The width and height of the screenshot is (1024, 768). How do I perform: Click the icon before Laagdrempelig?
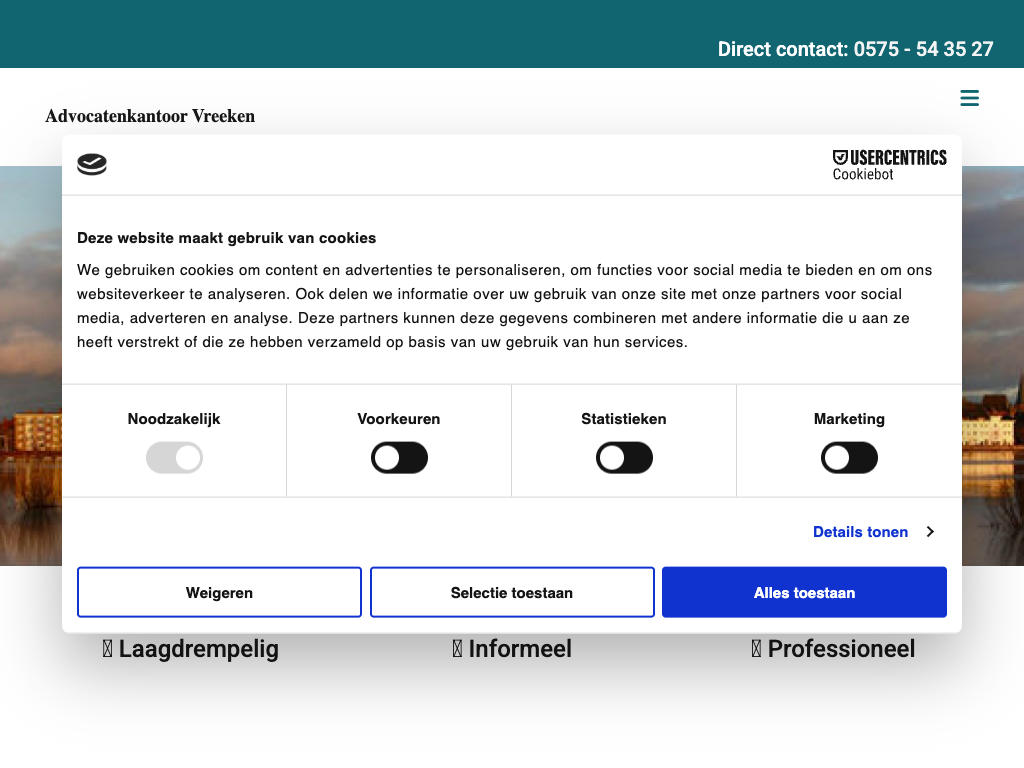point(107,649)
